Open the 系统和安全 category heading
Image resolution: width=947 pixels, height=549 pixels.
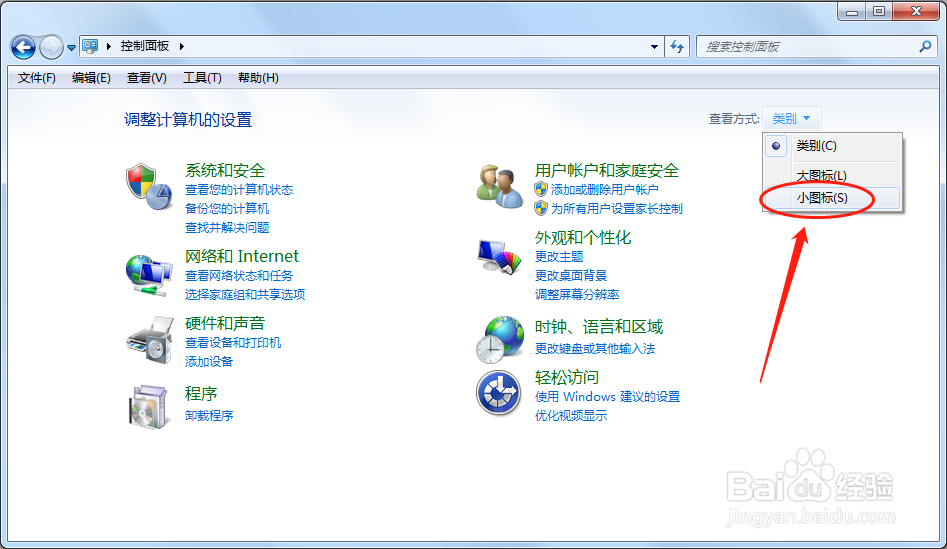click(x=225, y=170)
